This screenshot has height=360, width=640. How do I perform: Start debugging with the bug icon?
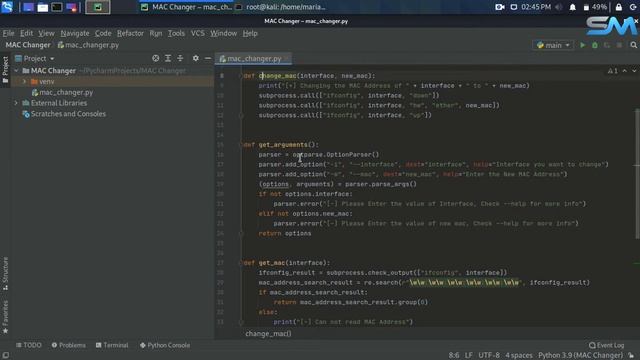595,45
